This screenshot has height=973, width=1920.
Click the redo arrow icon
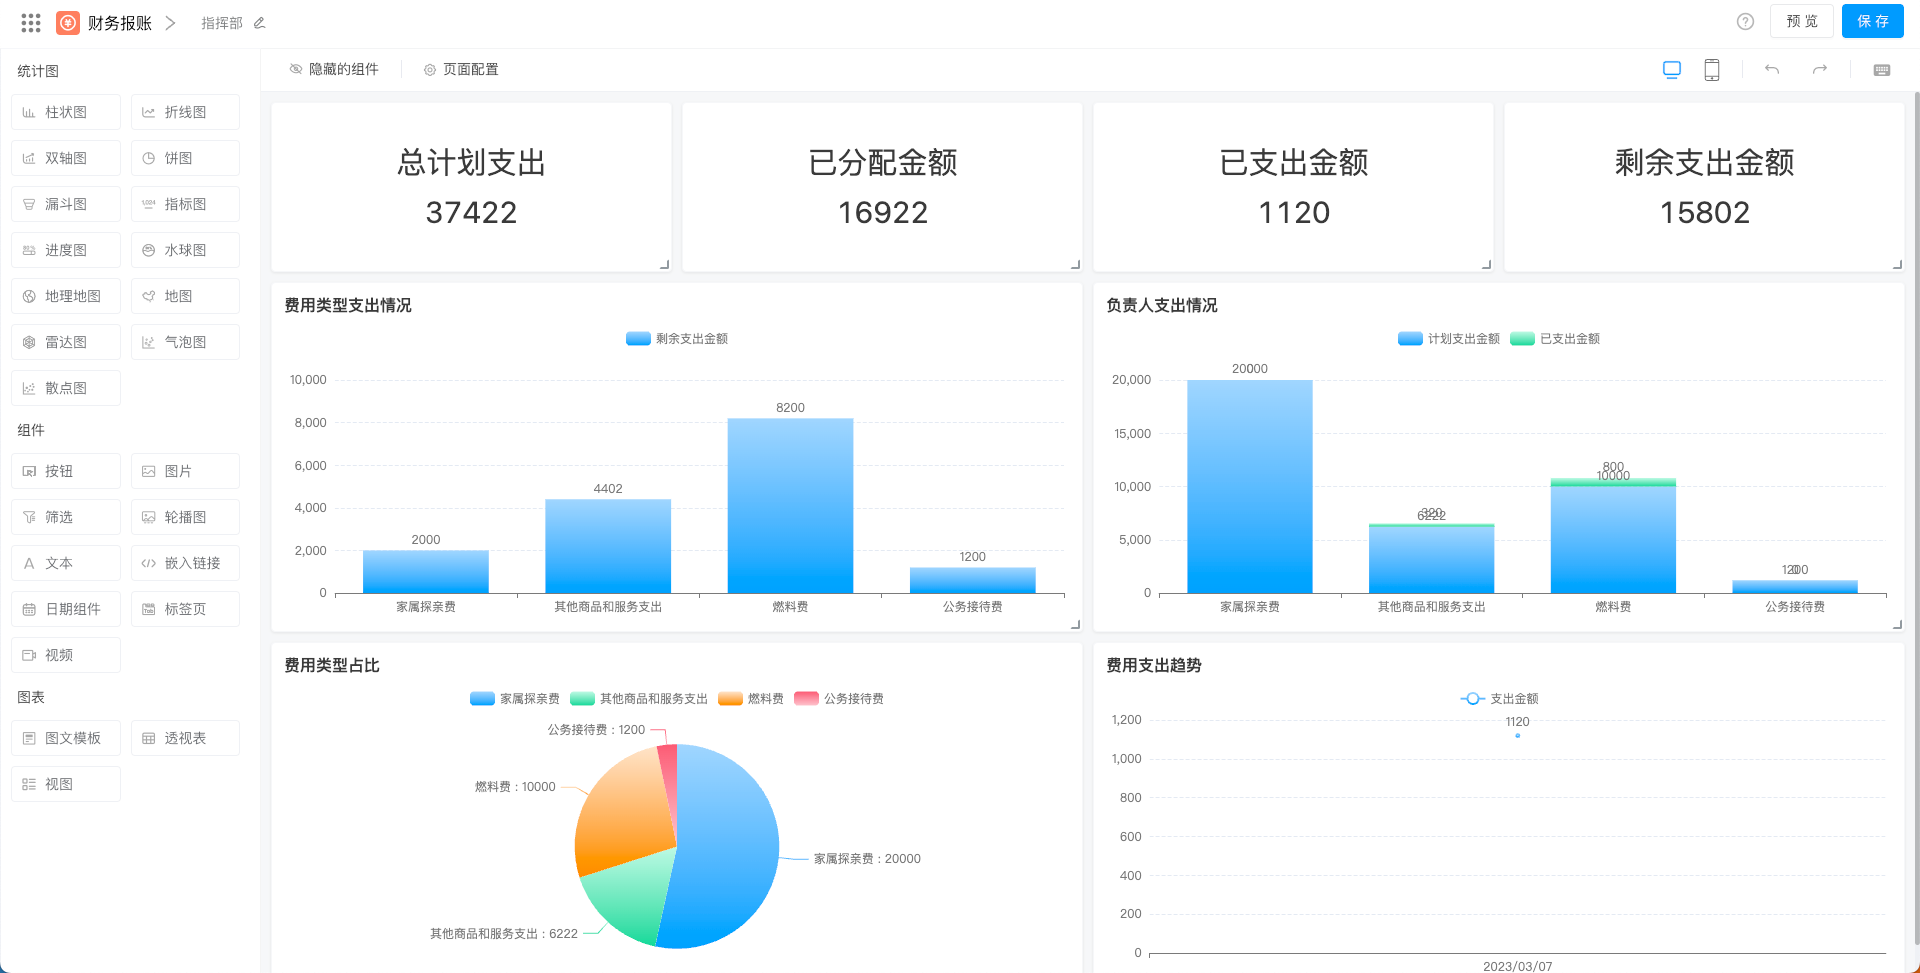(1820, 70)
